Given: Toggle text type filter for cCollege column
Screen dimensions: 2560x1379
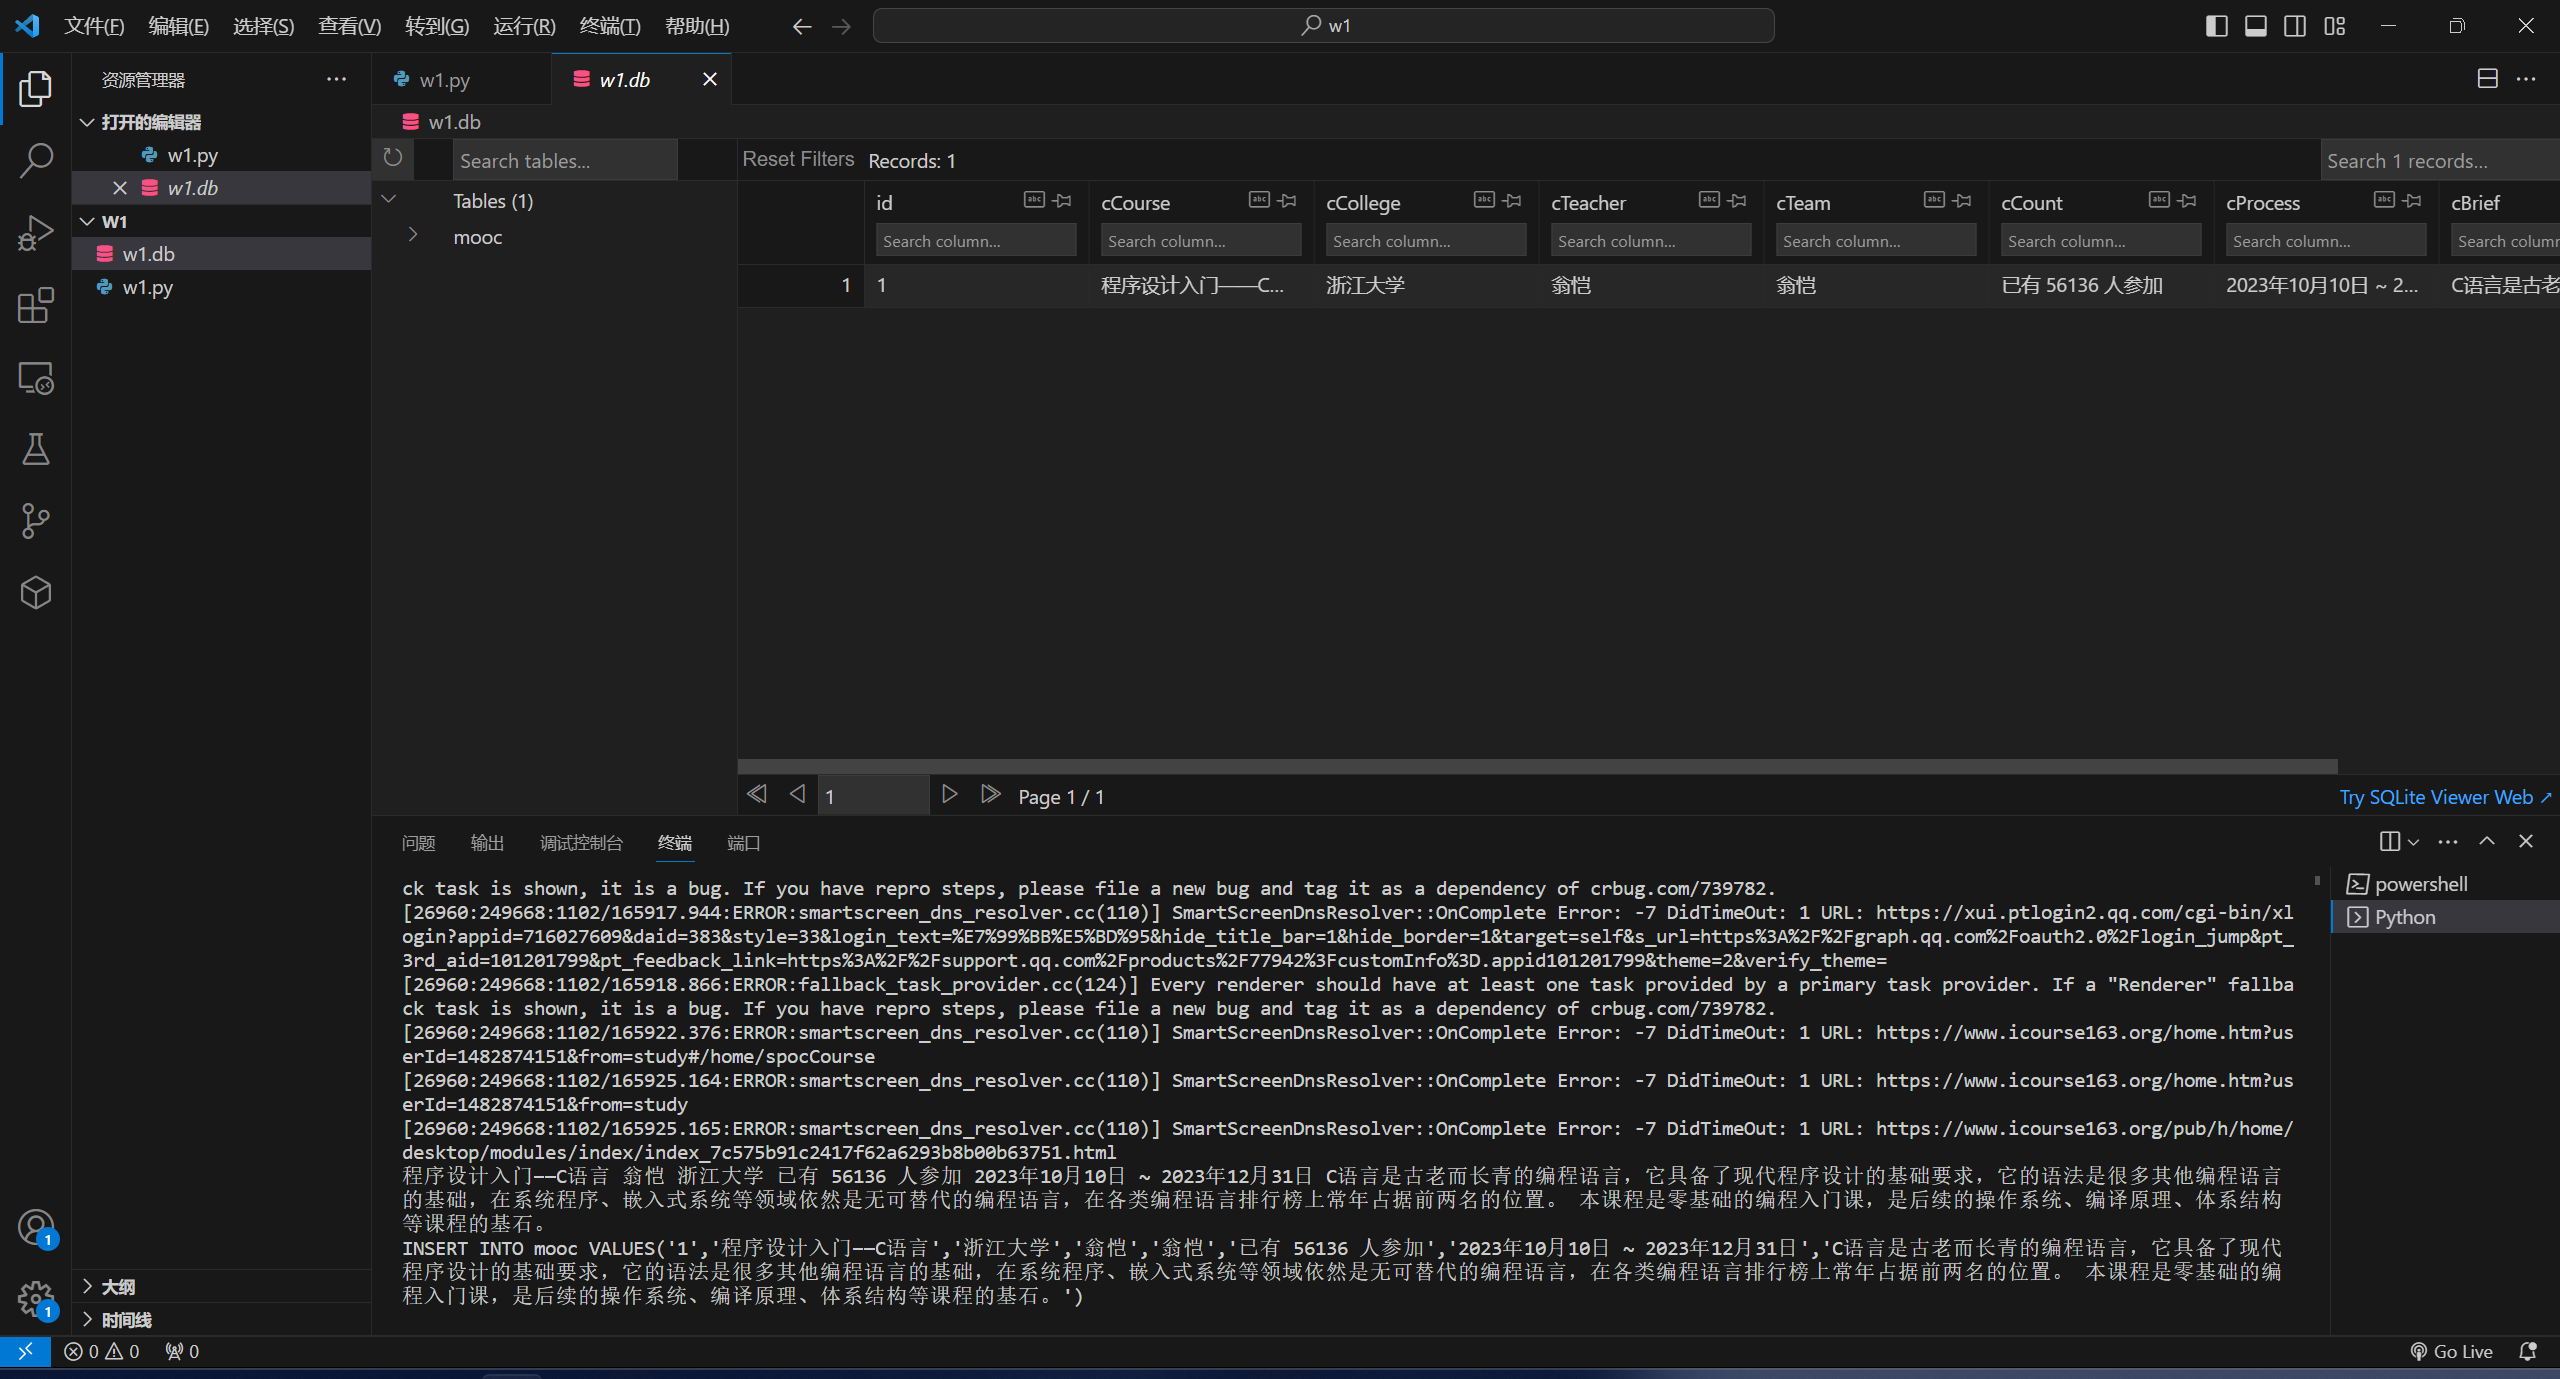Looking at the screenshot, I should pos(1484,200).
